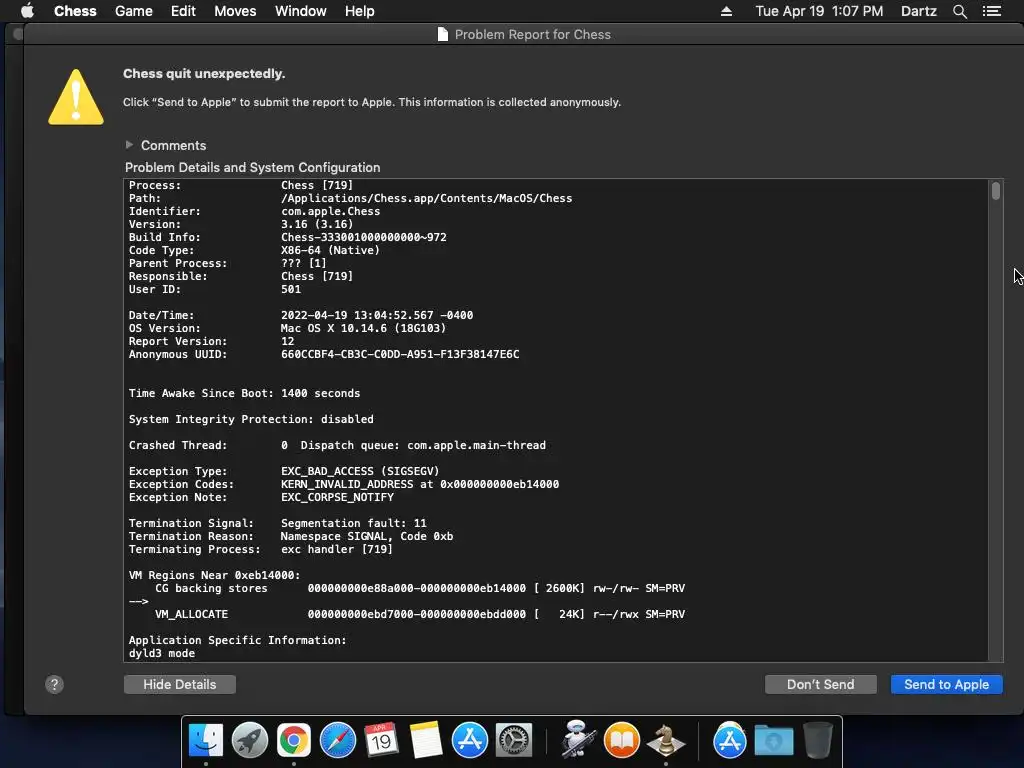Click the Problem Details and System Configuration label
This screenshot has height=768, width=1024.
252,167
